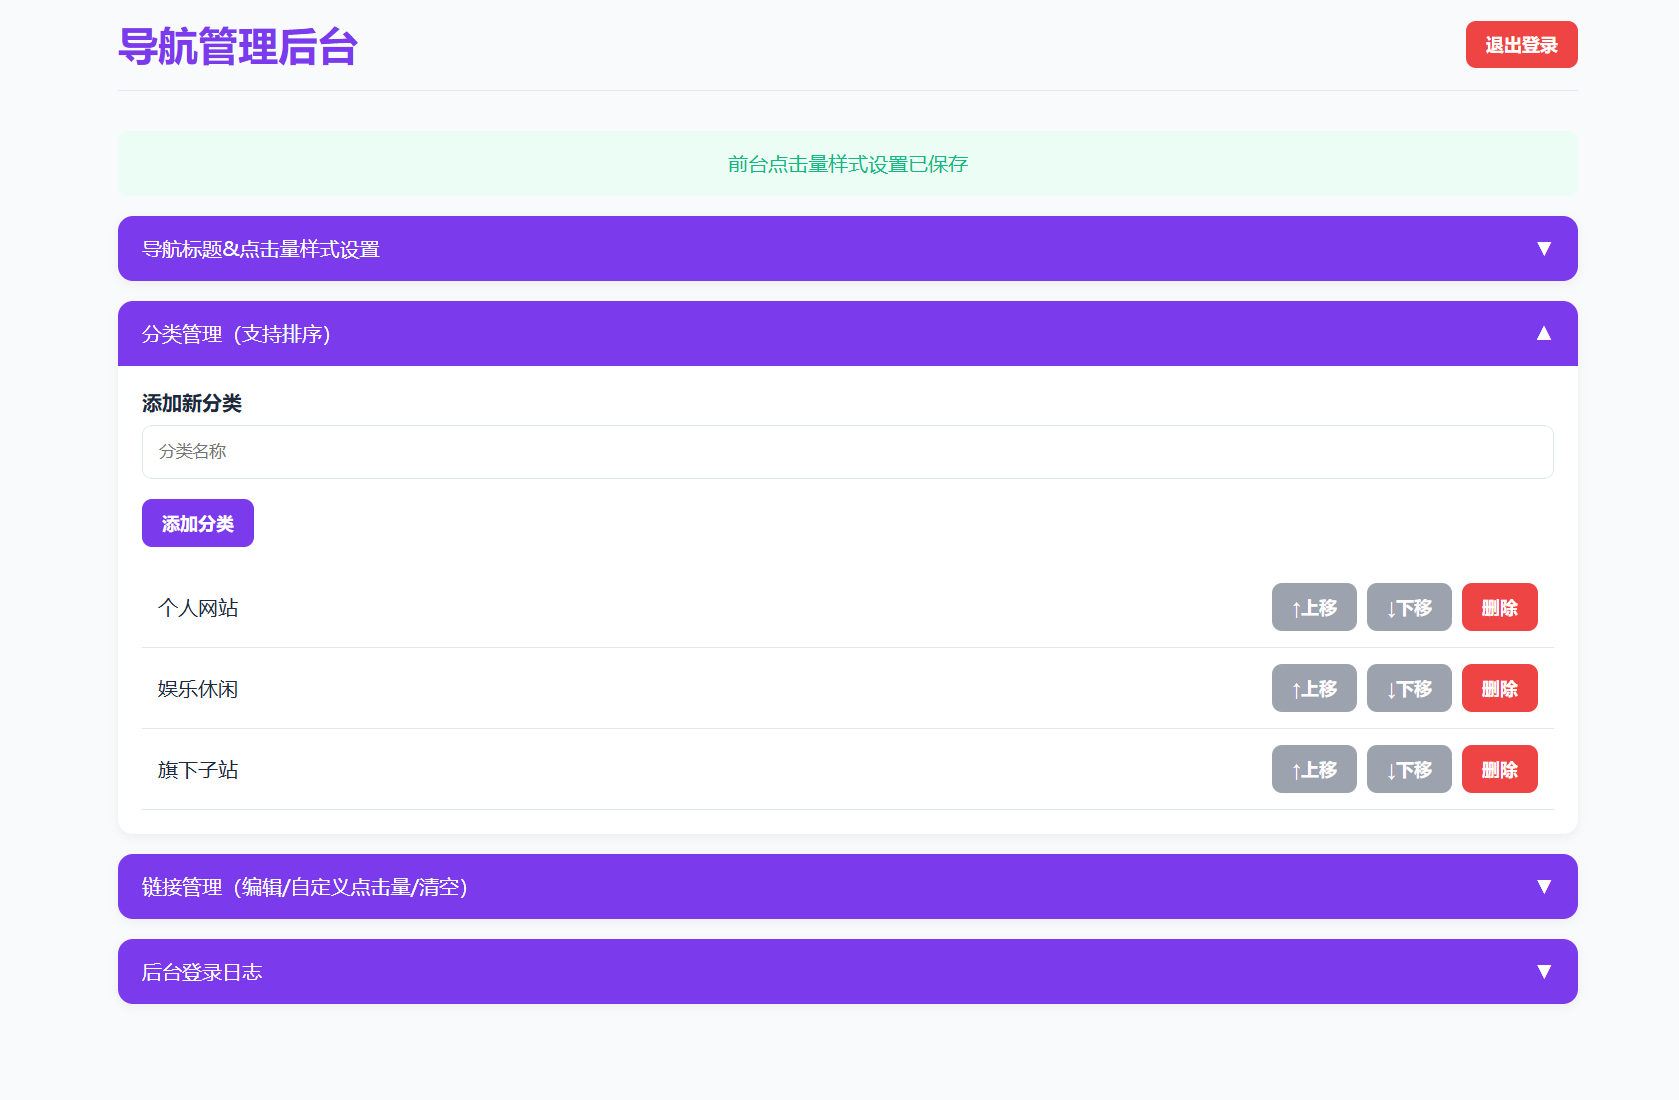Move 个人网站 category up

1313,607
